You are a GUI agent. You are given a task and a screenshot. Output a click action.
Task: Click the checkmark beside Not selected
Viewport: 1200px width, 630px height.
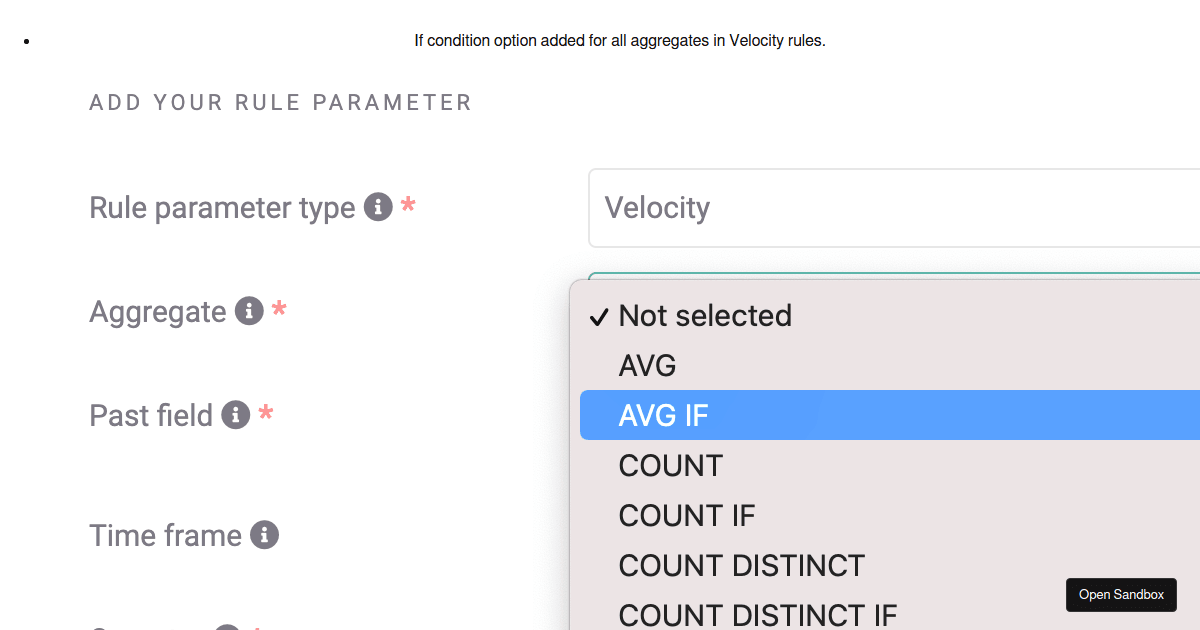[x=599, y=317]
